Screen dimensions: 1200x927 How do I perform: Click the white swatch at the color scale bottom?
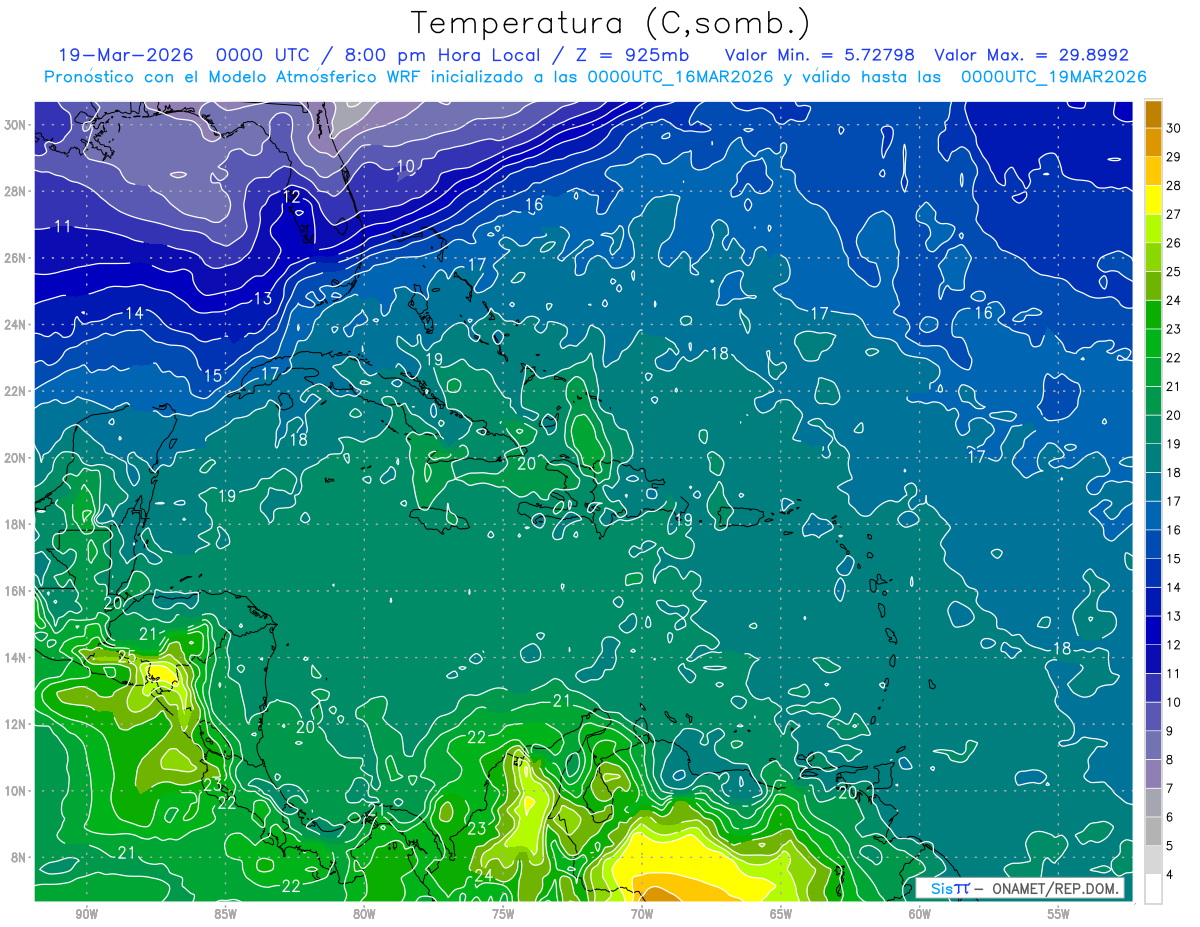(x=1153, y=889)
